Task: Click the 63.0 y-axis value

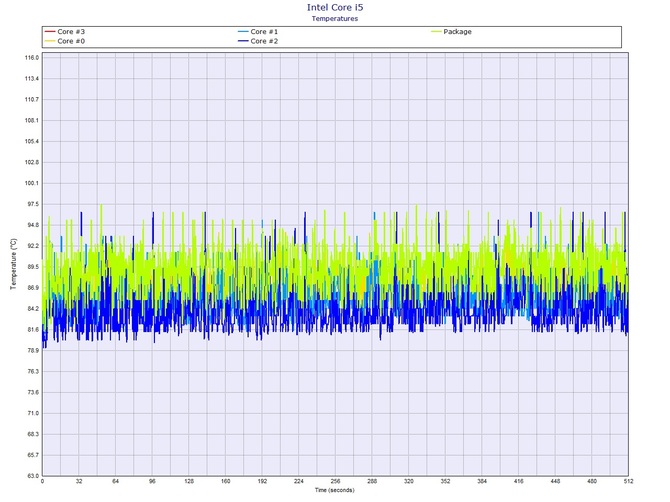Action: click(33, 476)
